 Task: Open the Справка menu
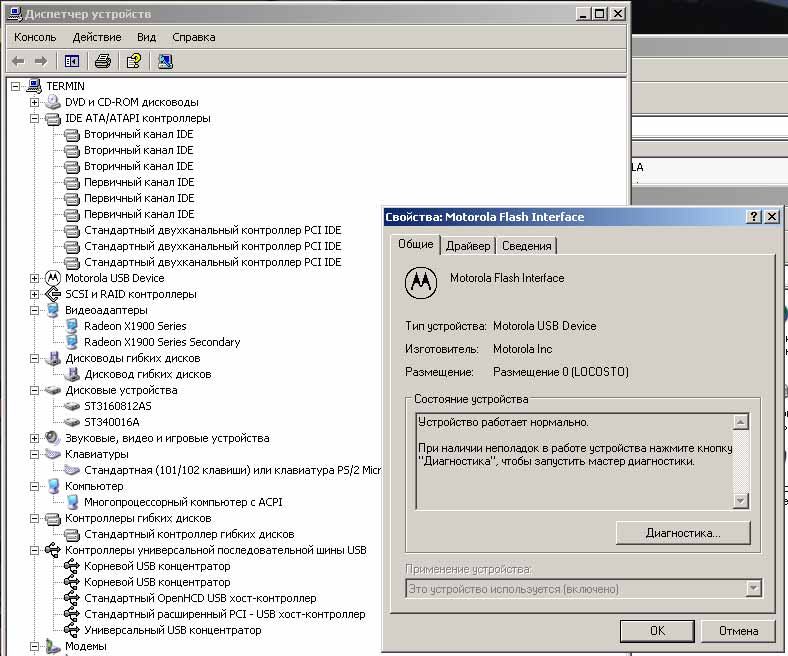193,37
